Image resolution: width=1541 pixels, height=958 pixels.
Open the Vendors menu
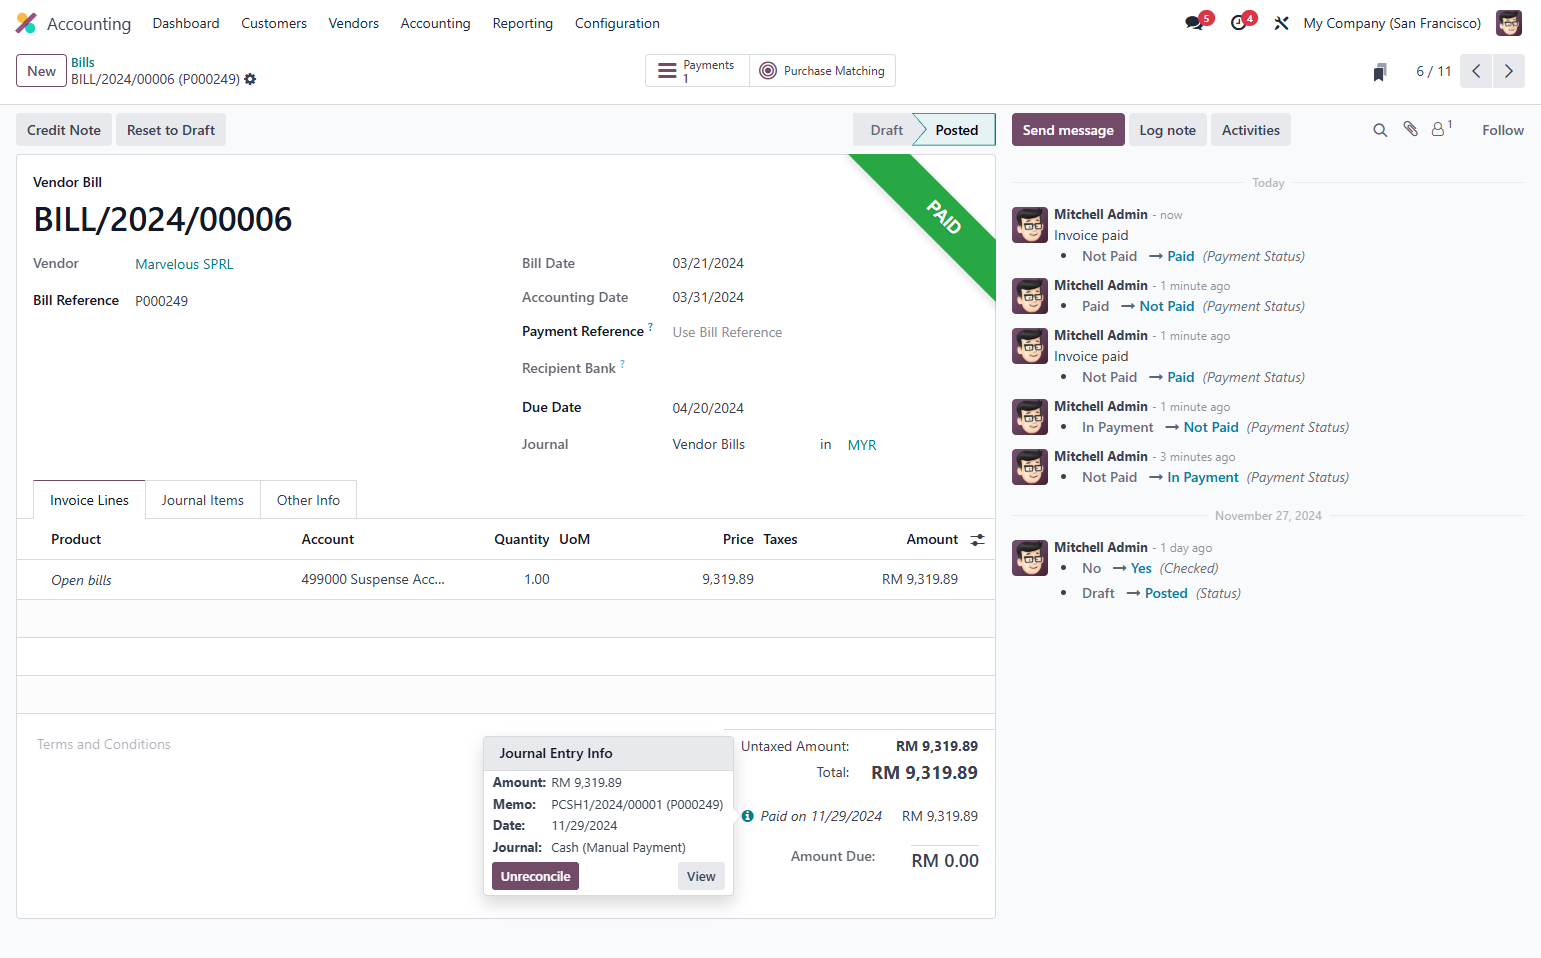click(353, 23)
